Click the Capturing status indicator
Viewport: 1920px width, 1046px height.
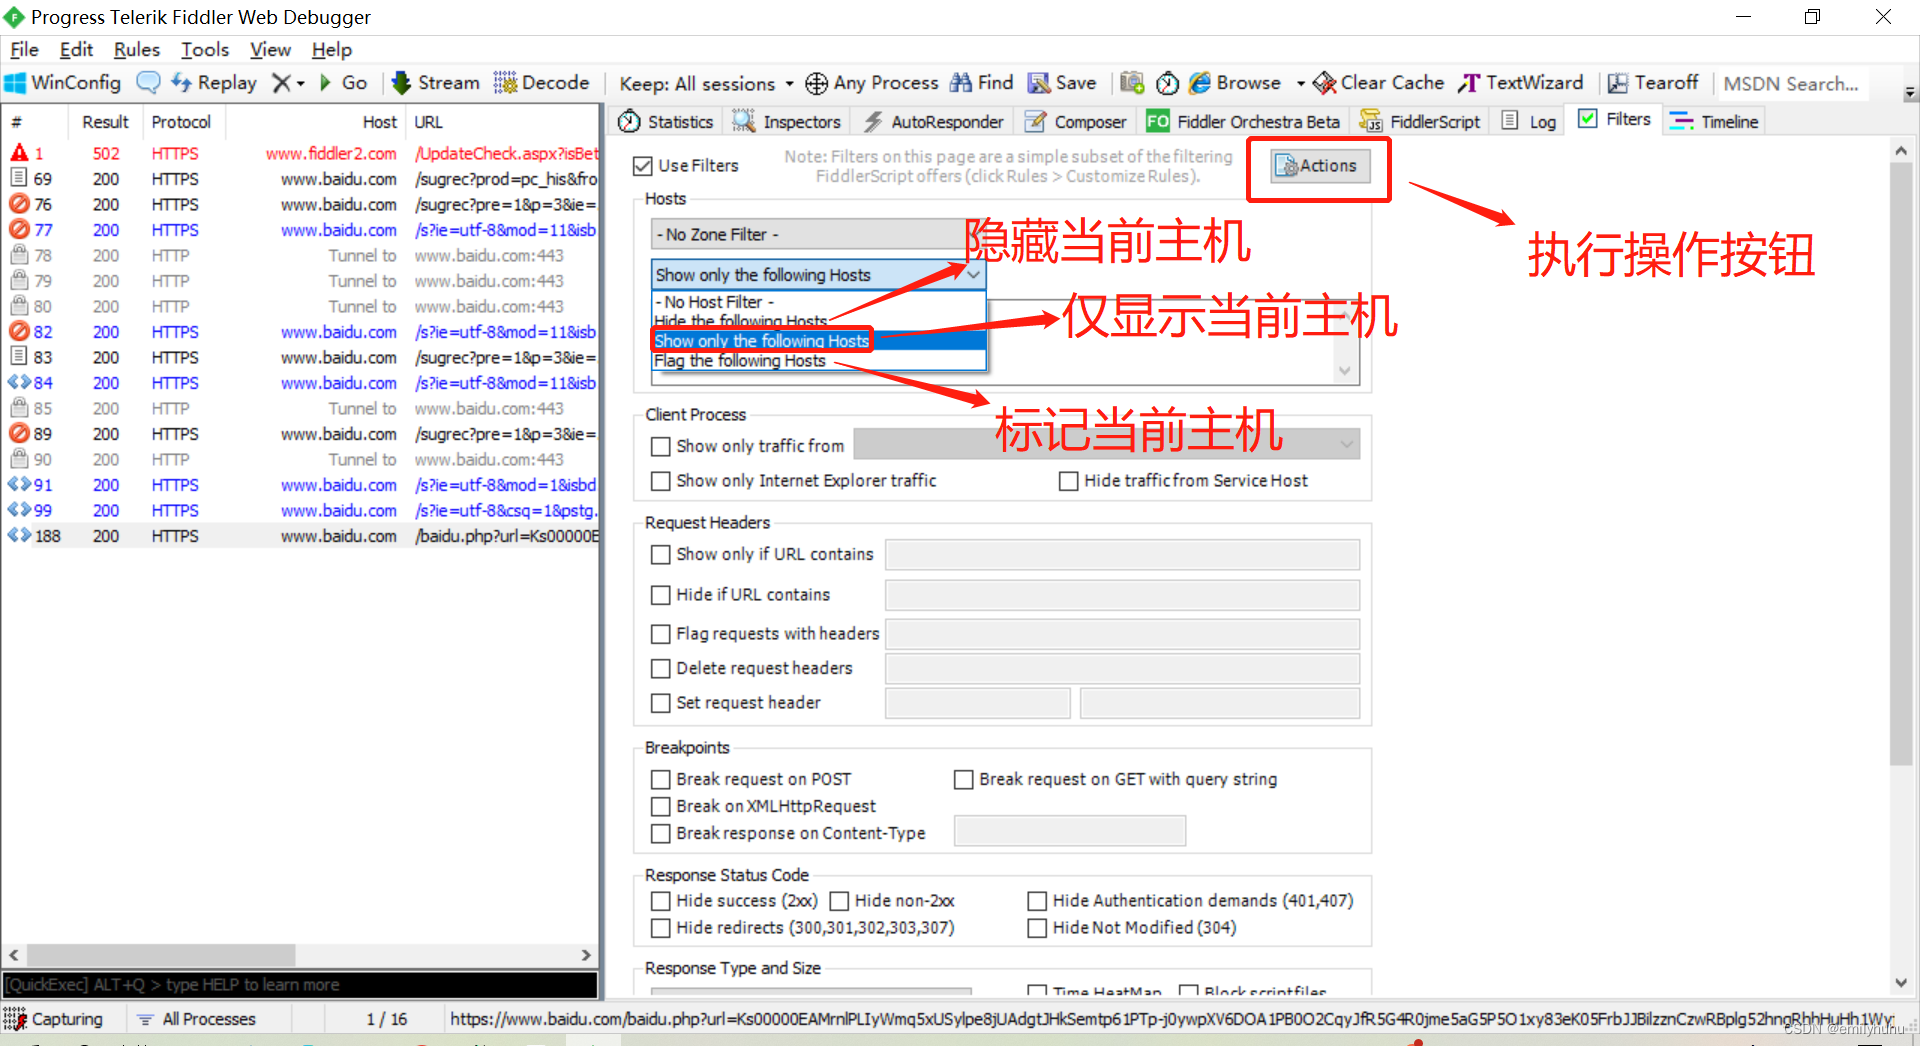coord(54,1019)
